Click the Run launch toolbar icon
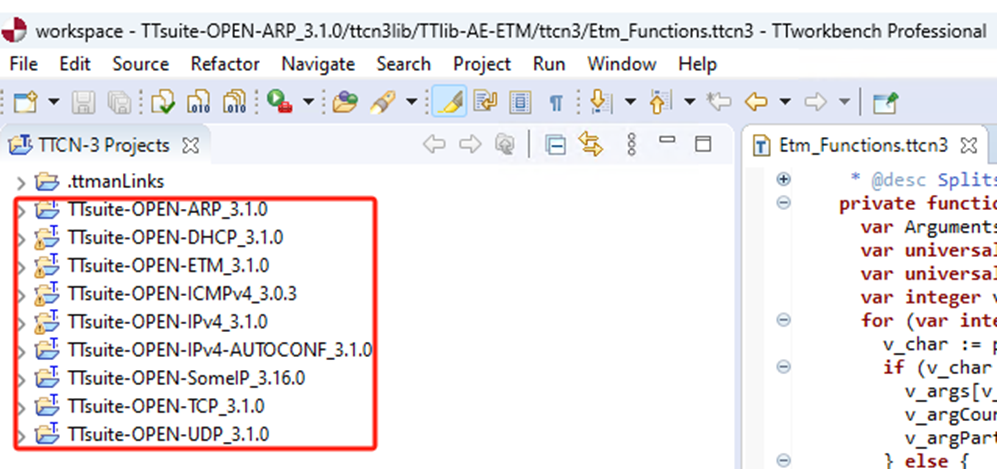Screen dimensions: 997x469 pos(277,101)
